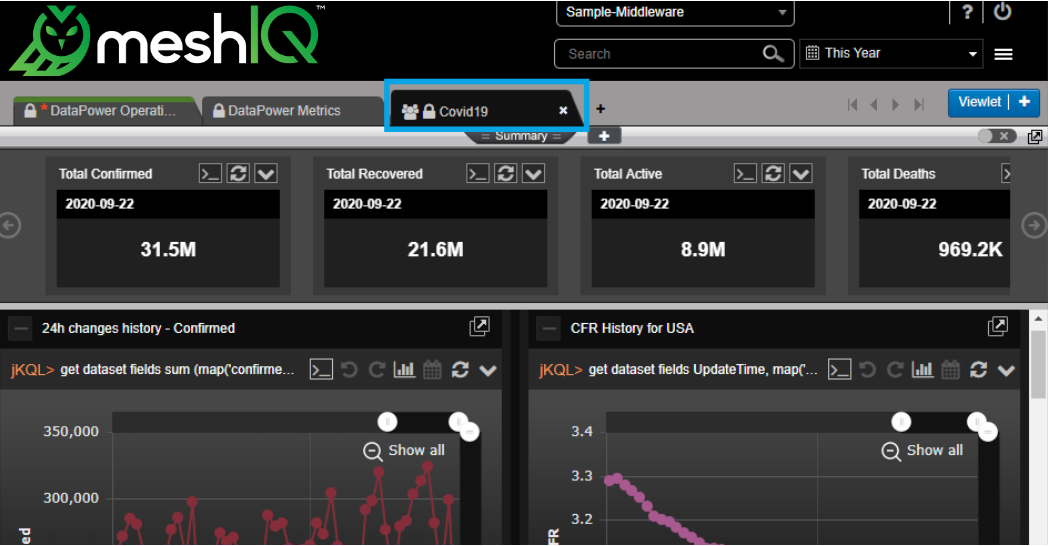Open console in 24h changes viewlet
The height and width of the screenshot is (546, 1048).
point(321,370)
